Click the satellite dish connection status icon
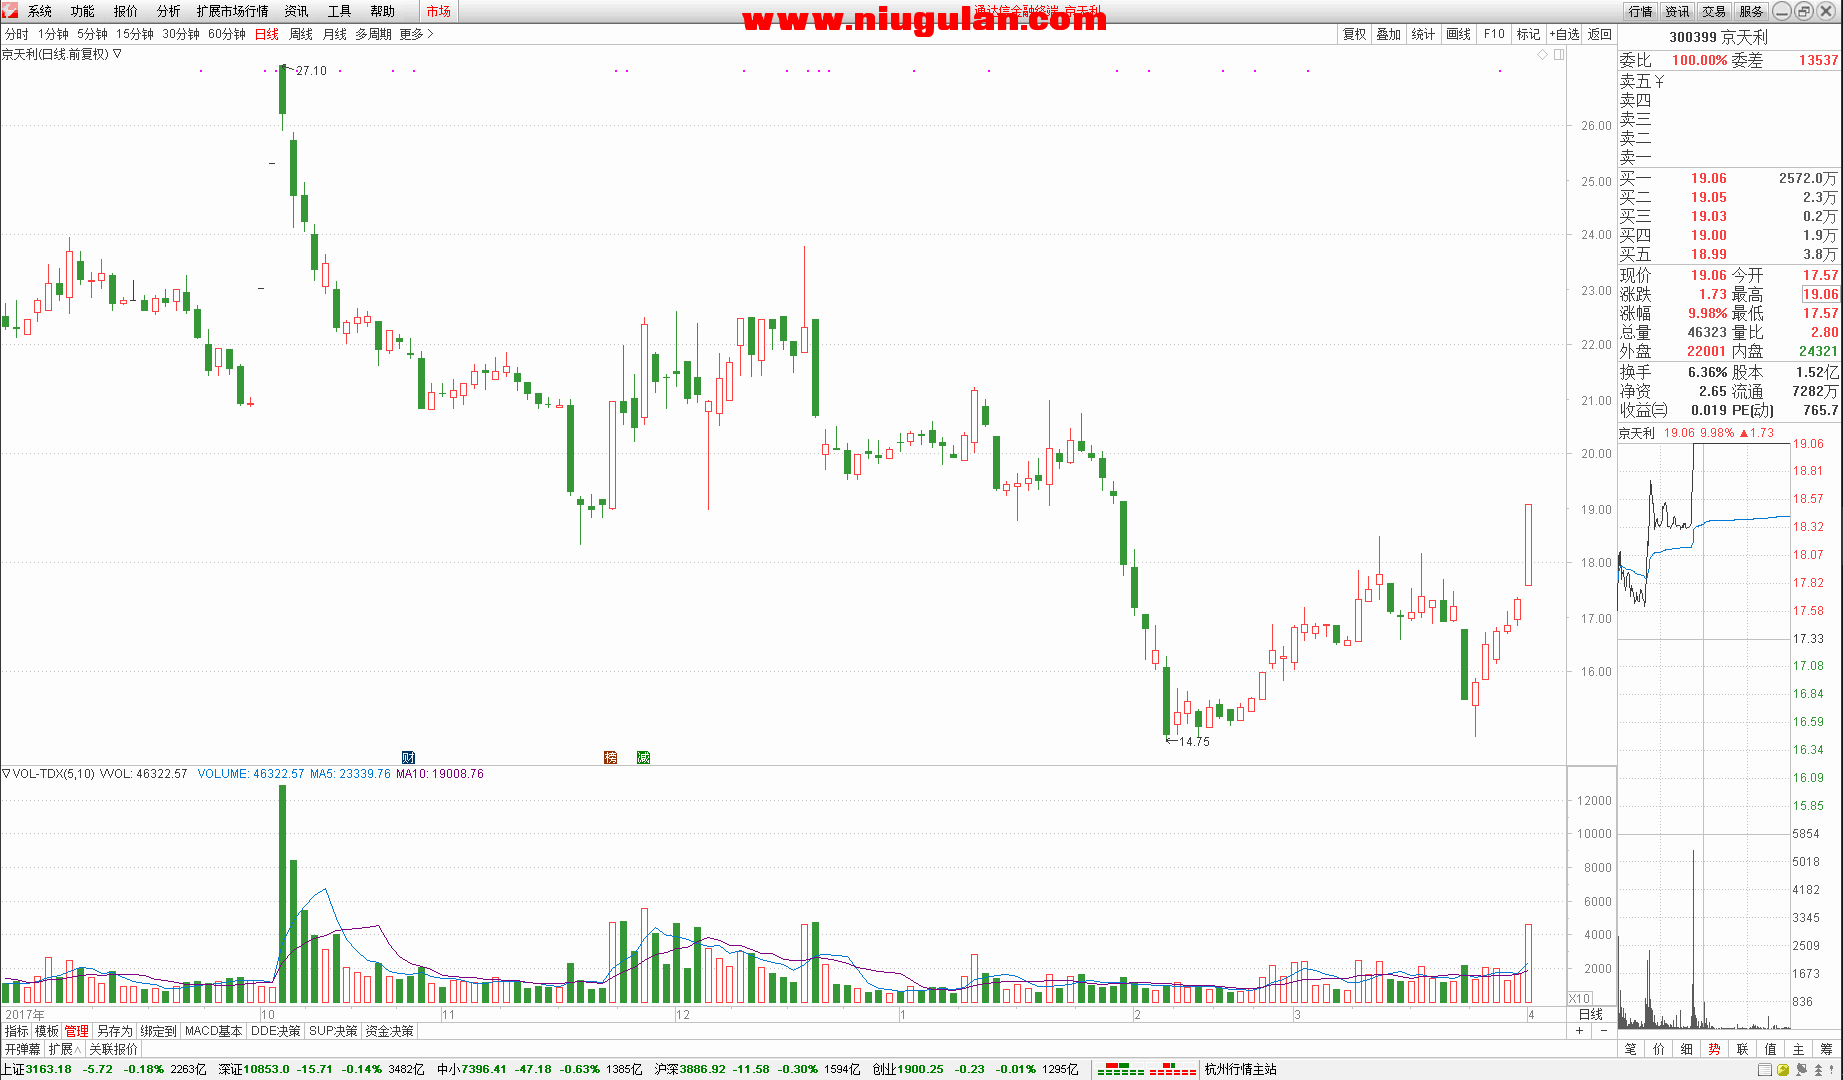Viewport: 1843px width, 1080px height. [x=1801, y=1070]
